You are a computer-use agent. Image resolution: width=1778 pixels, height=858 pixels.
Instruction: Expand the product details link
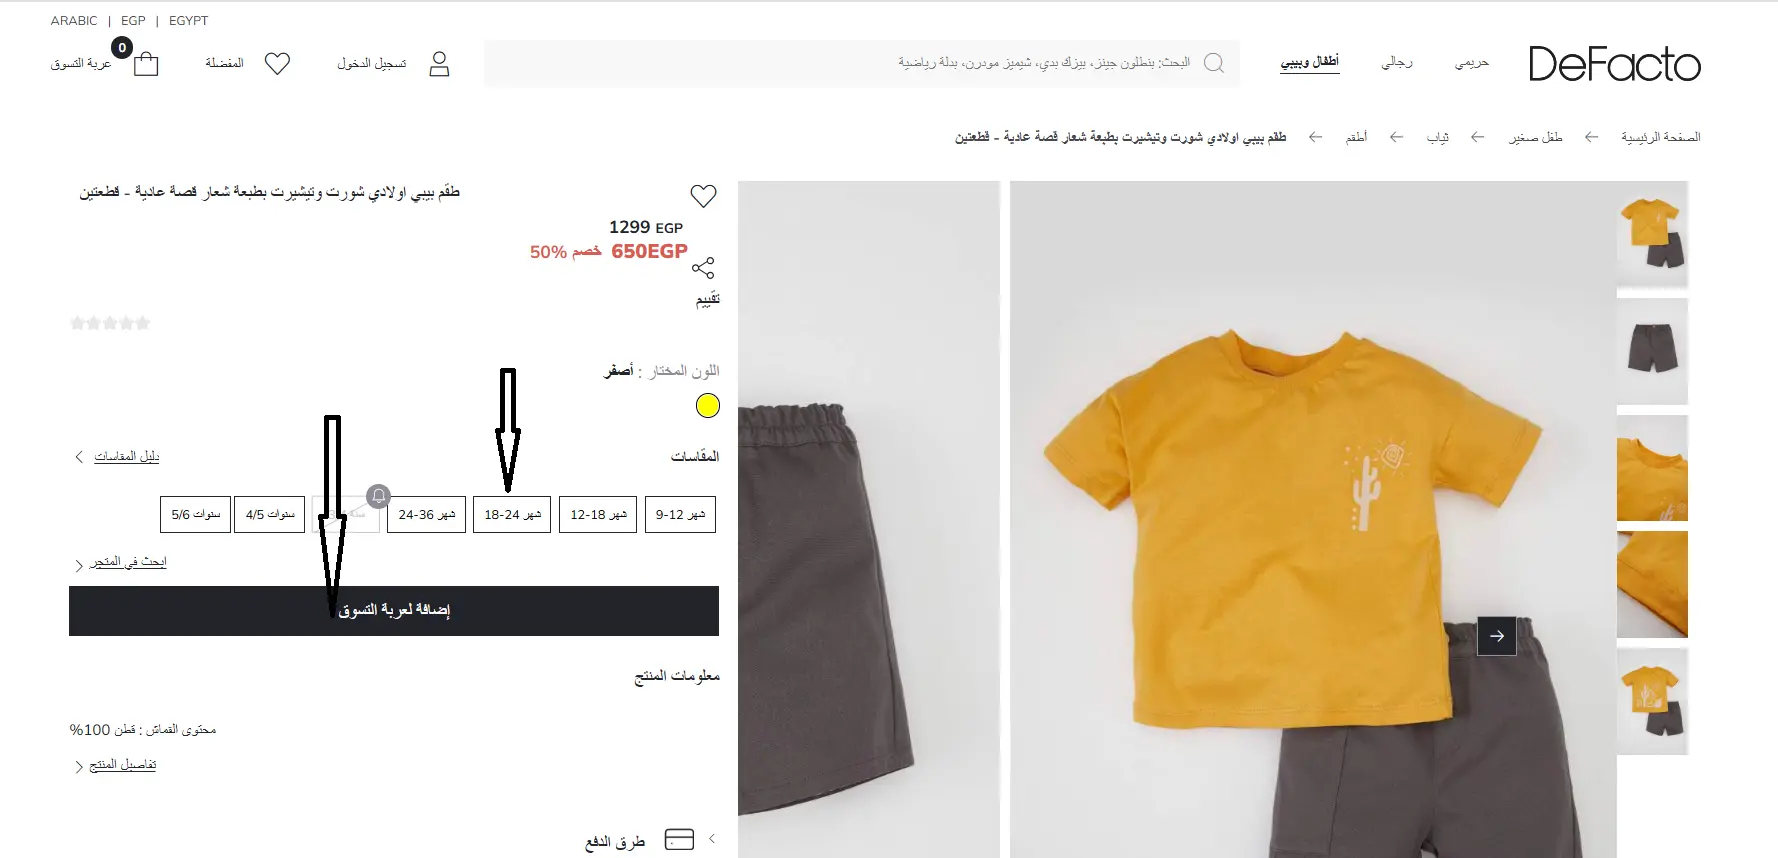click(x=116, y=765)
